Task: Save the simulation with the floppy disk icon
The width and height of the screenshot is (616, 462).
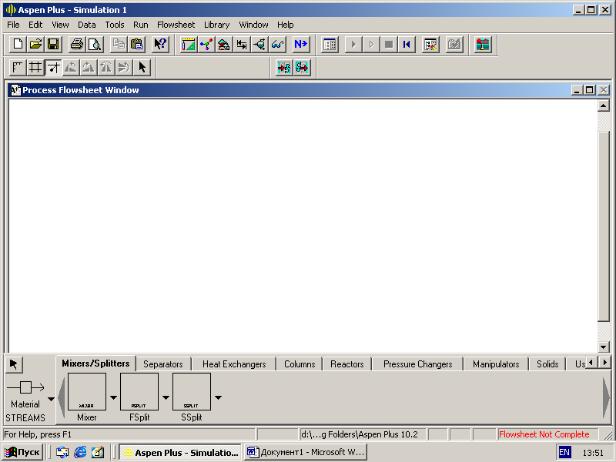Action: click(x=53, y=44)
